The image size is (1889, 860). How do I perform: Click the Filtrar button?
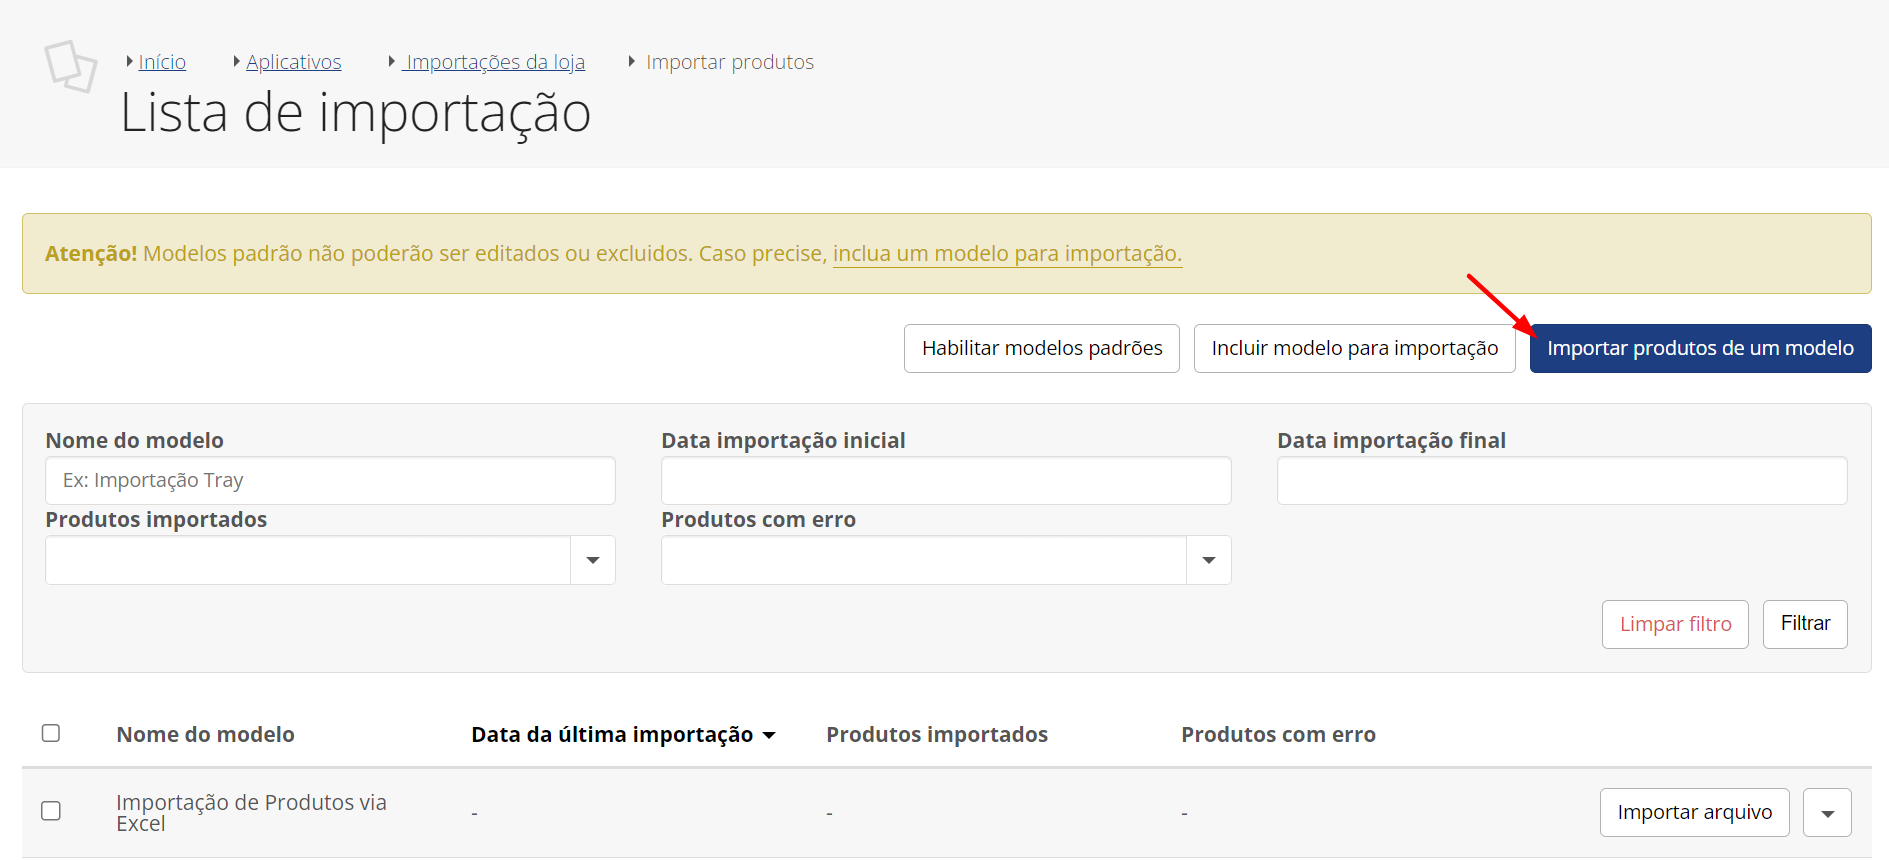1805,624
